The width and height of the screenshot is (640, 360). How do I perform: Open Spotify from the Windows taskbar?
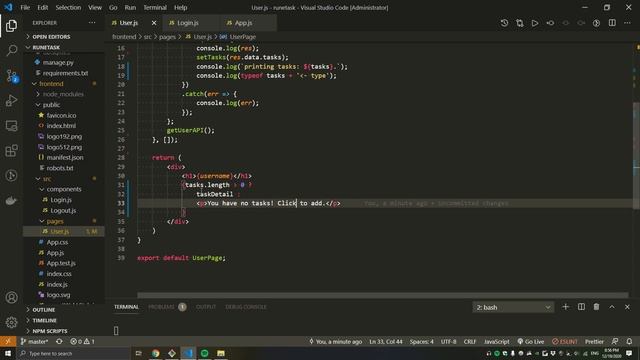[x=204, y=353]
